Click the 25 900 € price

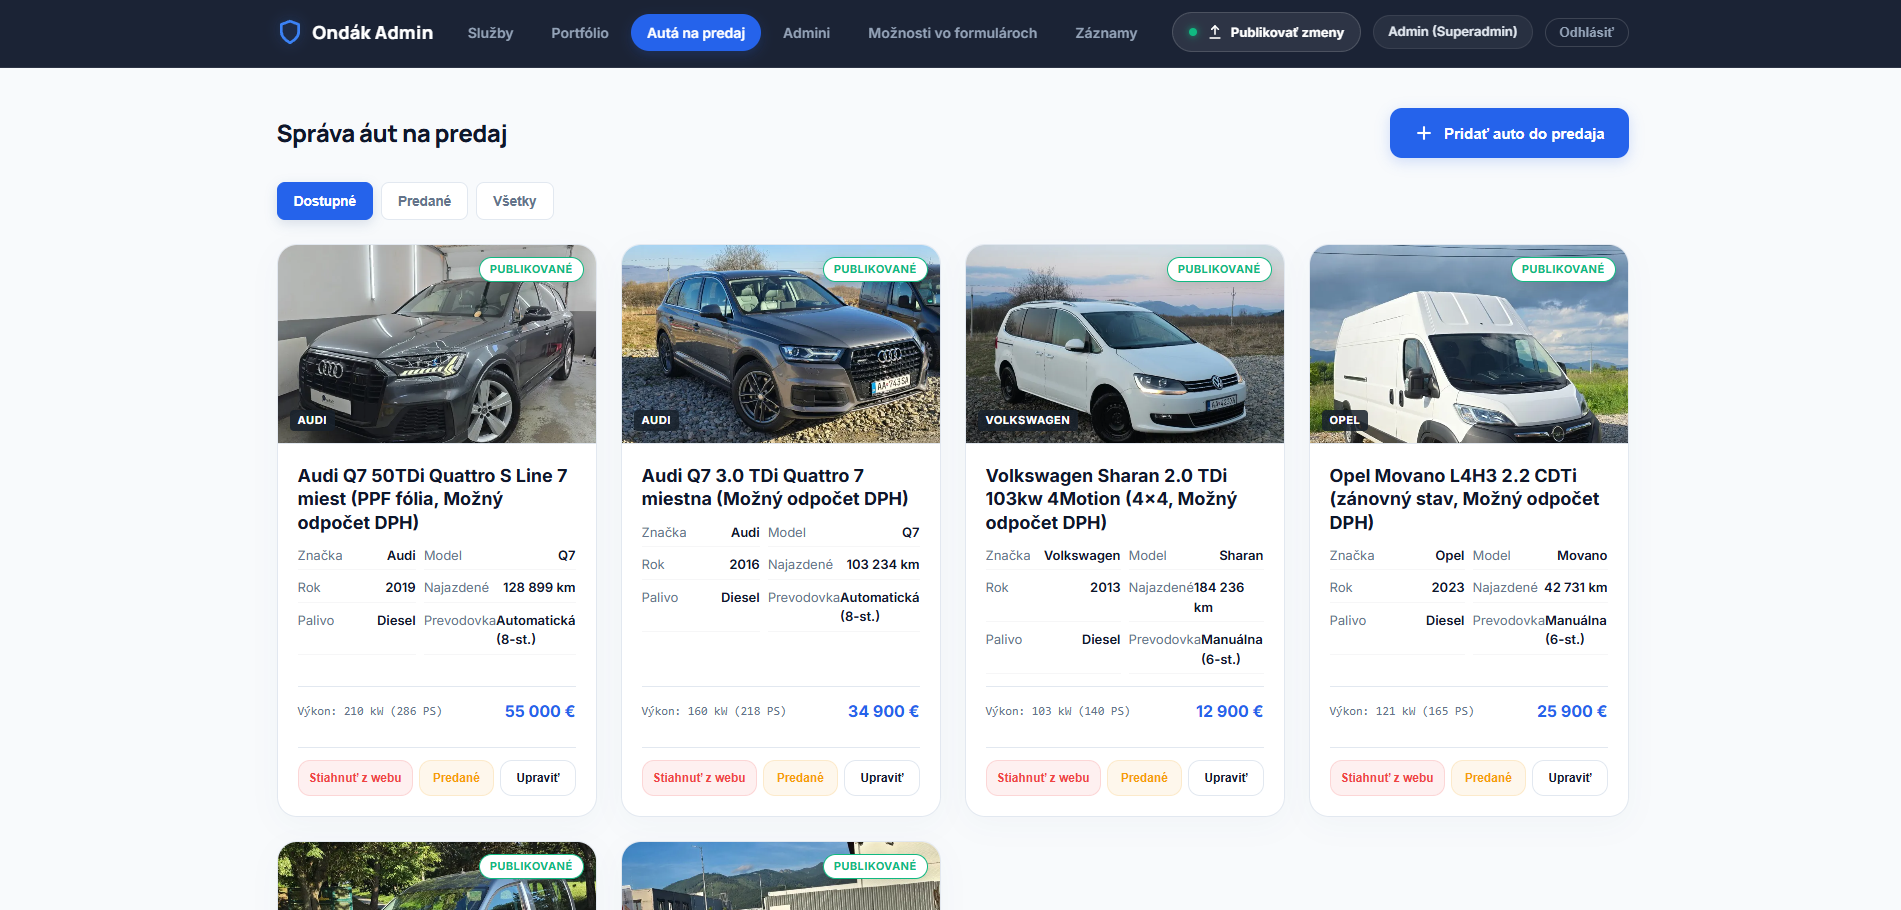pyautogui.click(x=1572, y=711)
